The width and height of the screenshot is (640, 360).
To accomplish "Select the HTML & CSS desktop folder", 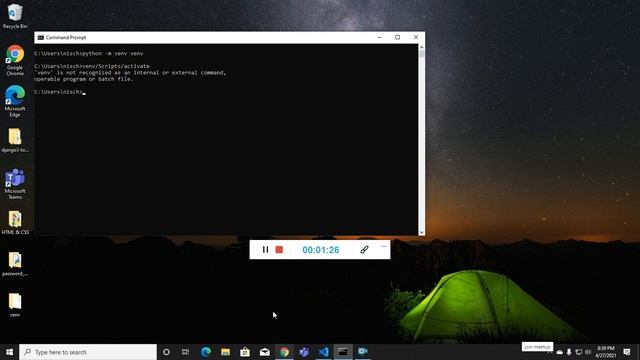I will point(15,223).
